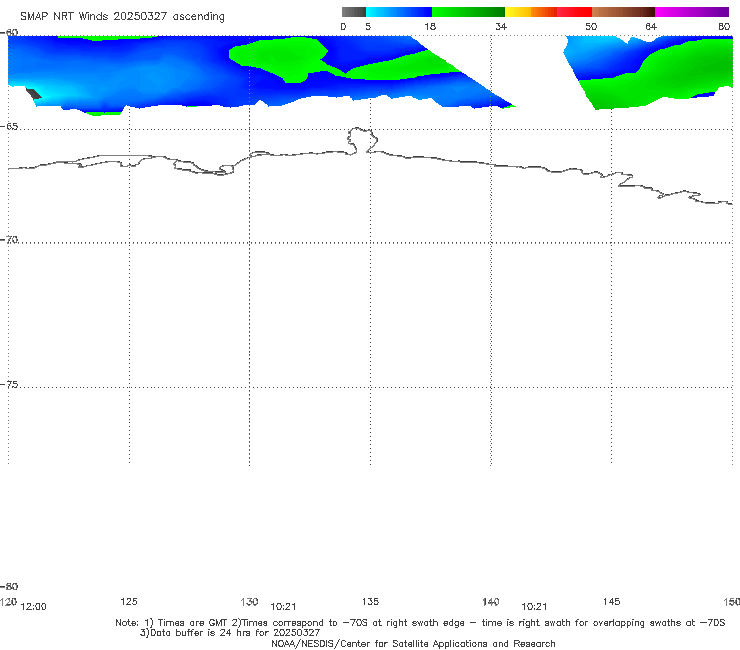Select the cyan-blue 5–18 color bar segment
Viewport: 740px width, 650px height.
click(x=399, y=12)
